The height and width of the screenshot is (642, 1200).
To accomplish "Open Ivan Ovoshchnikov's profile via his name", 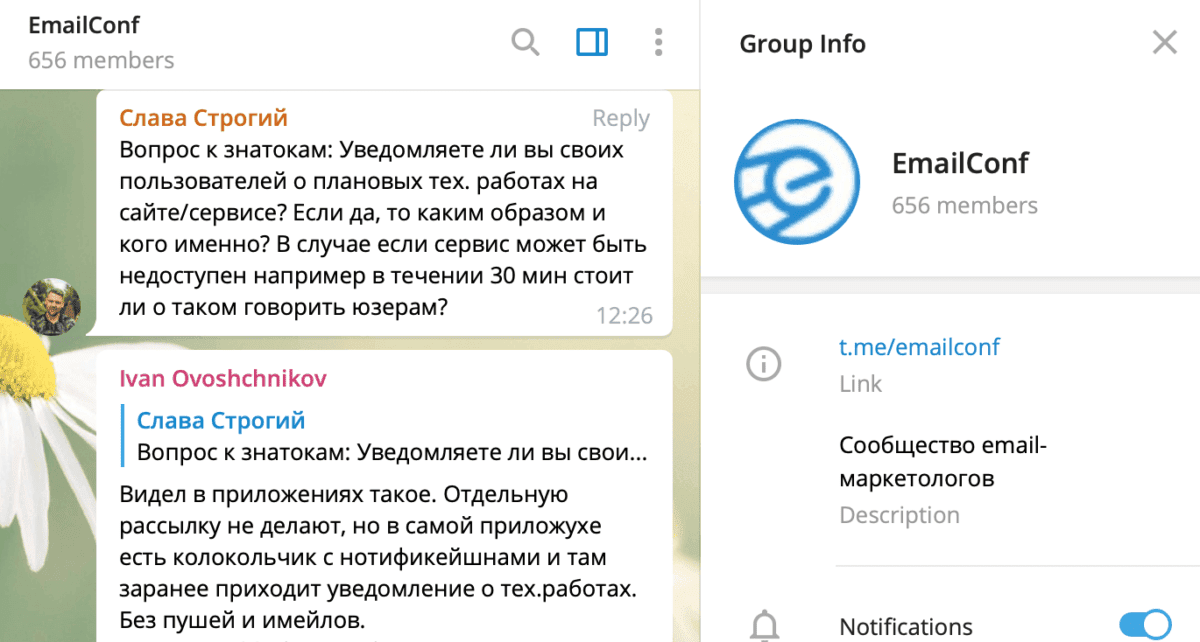I will 222,378.
